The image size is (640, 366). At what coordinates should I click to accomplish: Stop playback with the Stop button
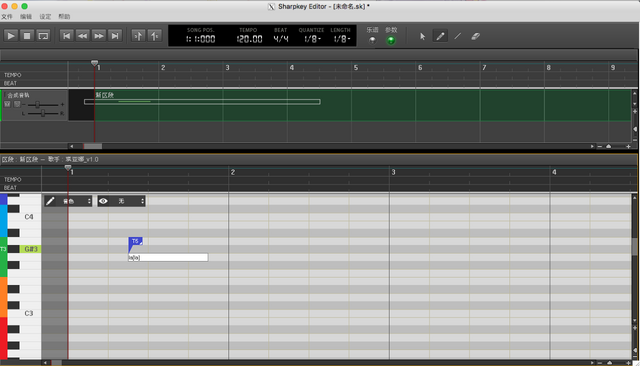pos(27,36)
